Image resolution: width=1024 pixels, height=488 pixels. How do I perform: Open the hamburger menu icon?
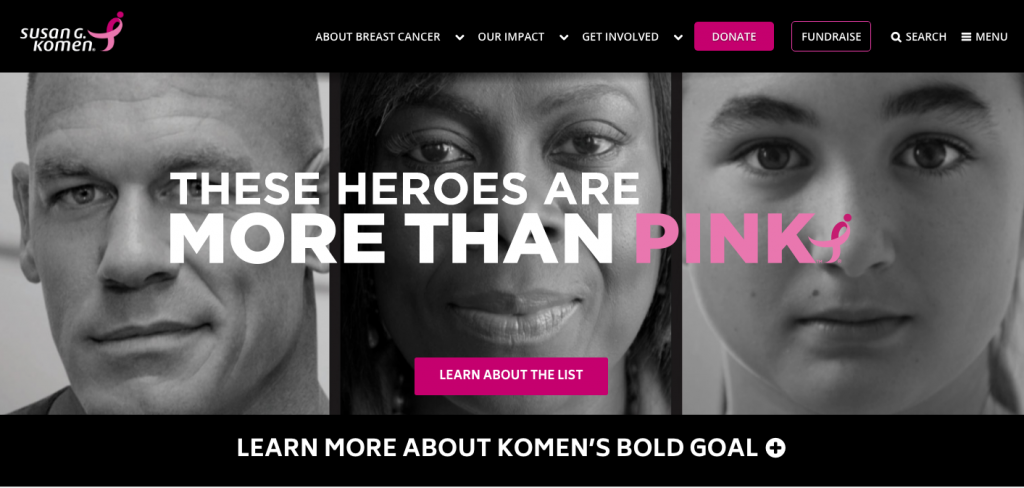[966, 37]
